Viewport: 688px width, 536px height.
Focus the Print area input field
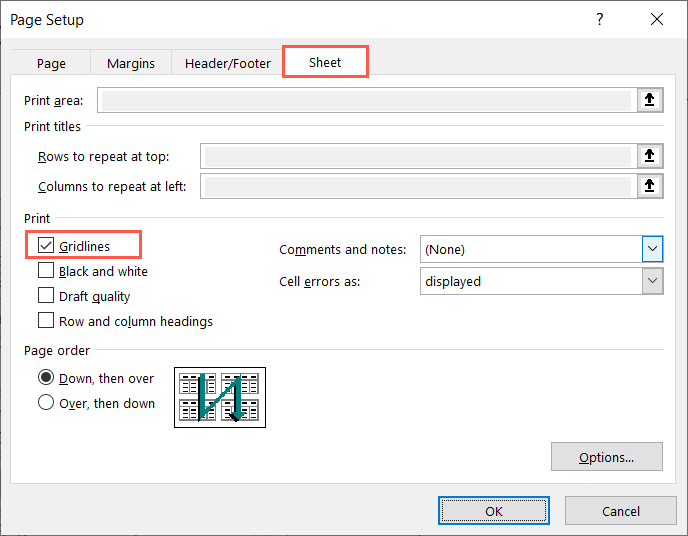click(367, 100)
